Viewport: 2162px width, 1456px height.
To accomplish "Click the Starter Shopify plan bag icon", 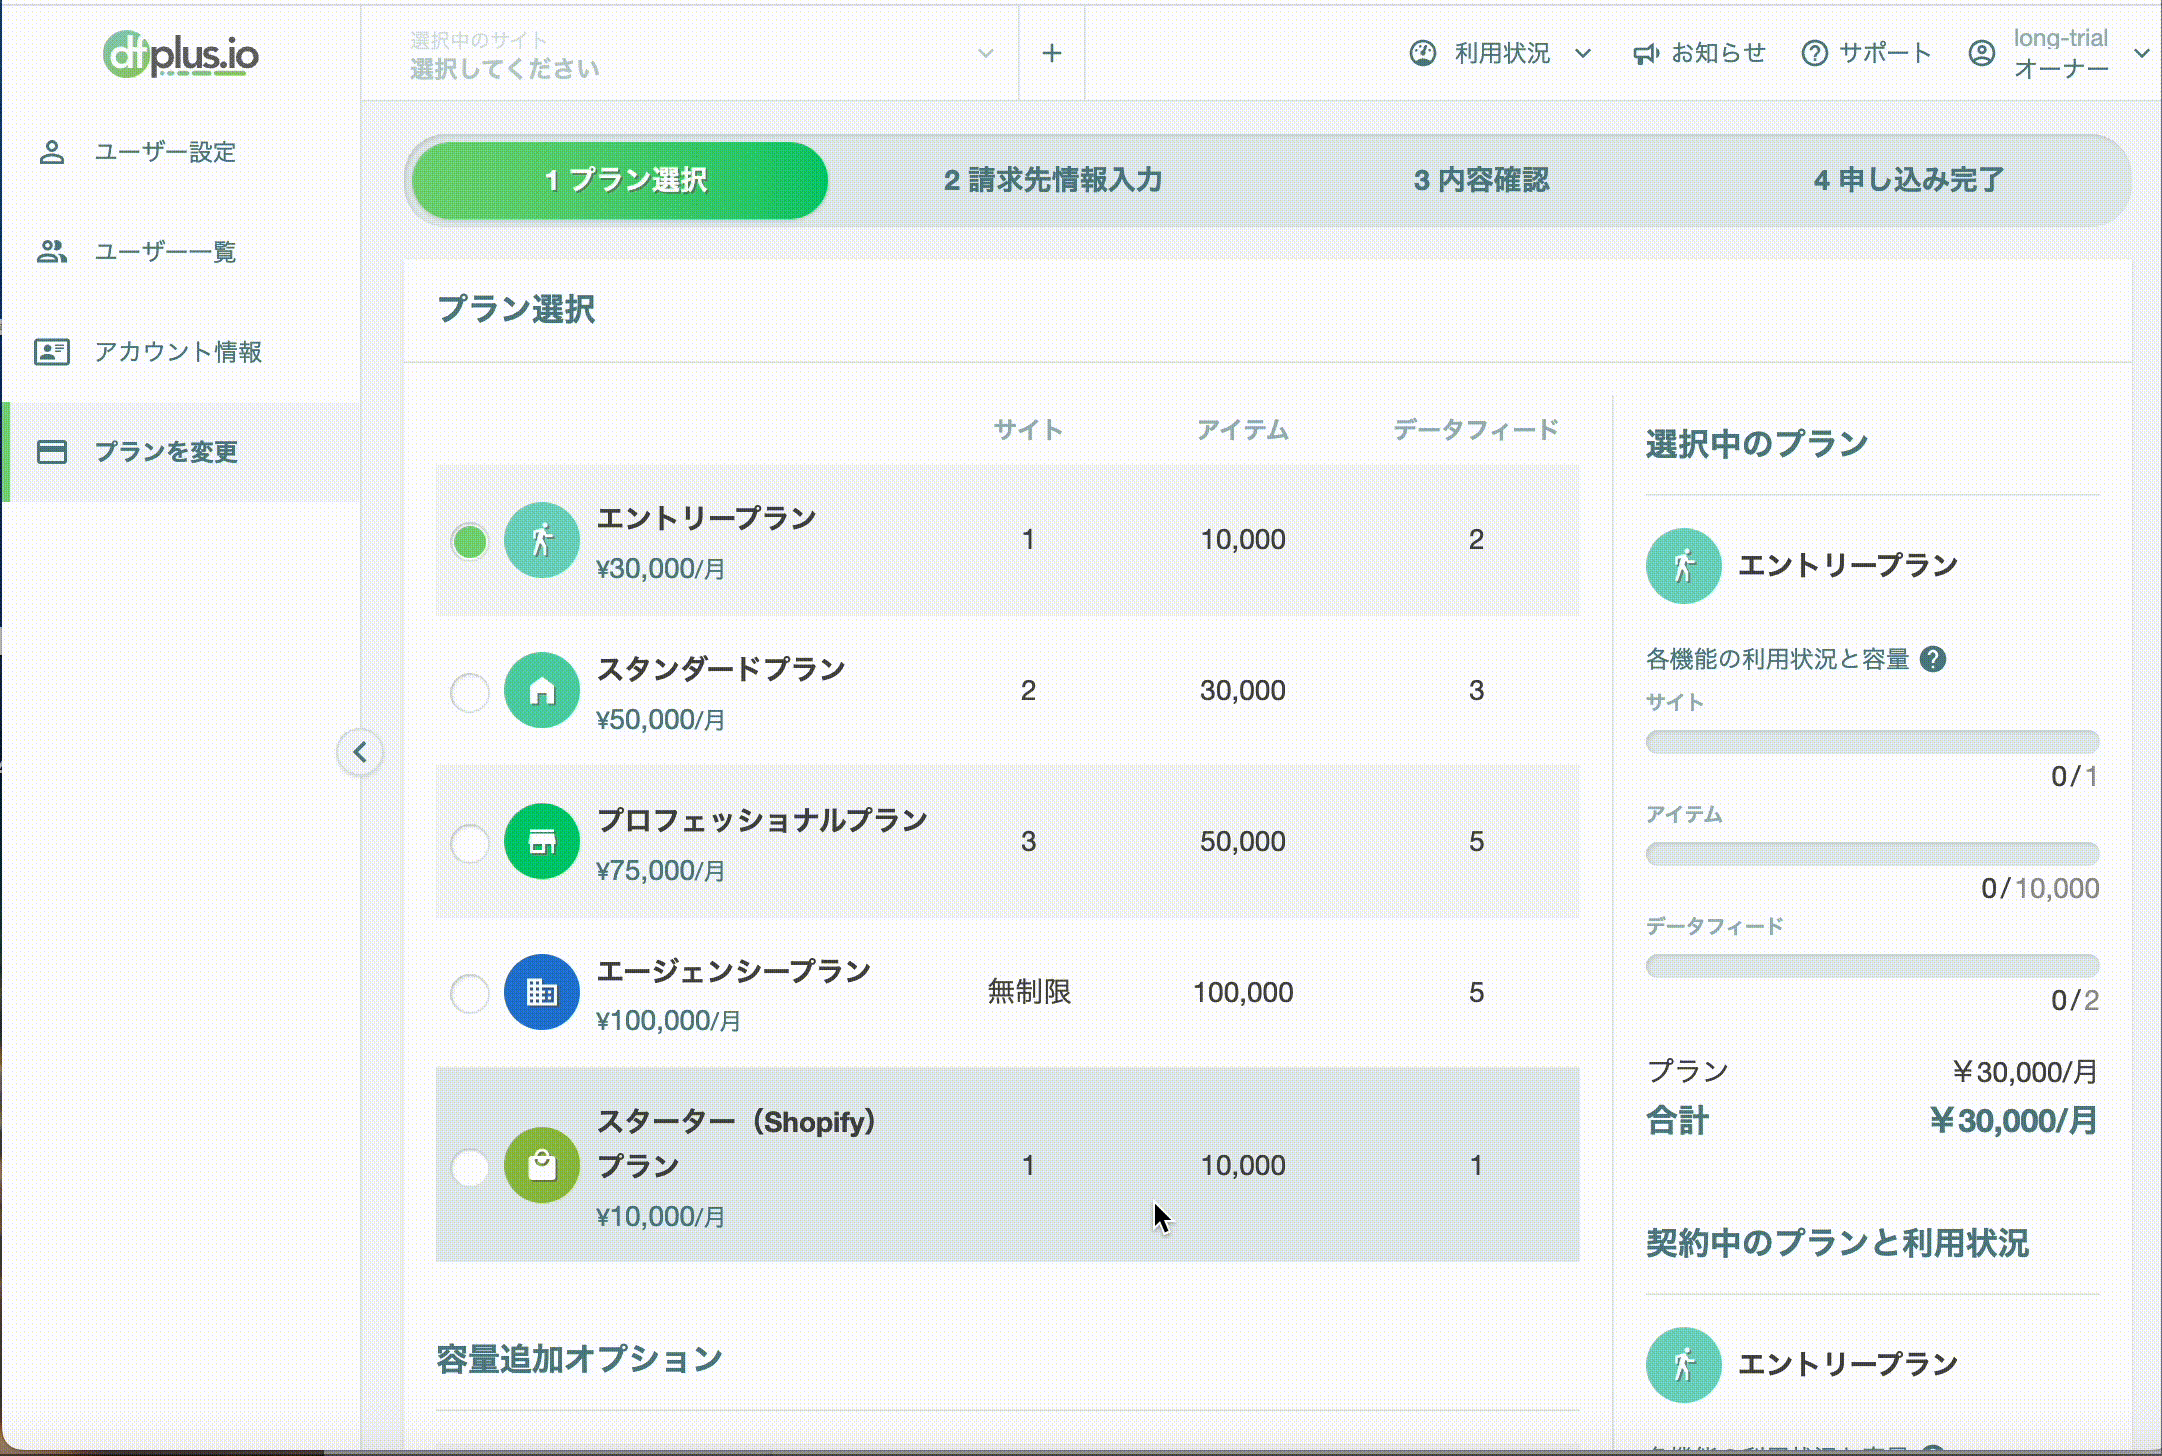I will point(542,1165).
